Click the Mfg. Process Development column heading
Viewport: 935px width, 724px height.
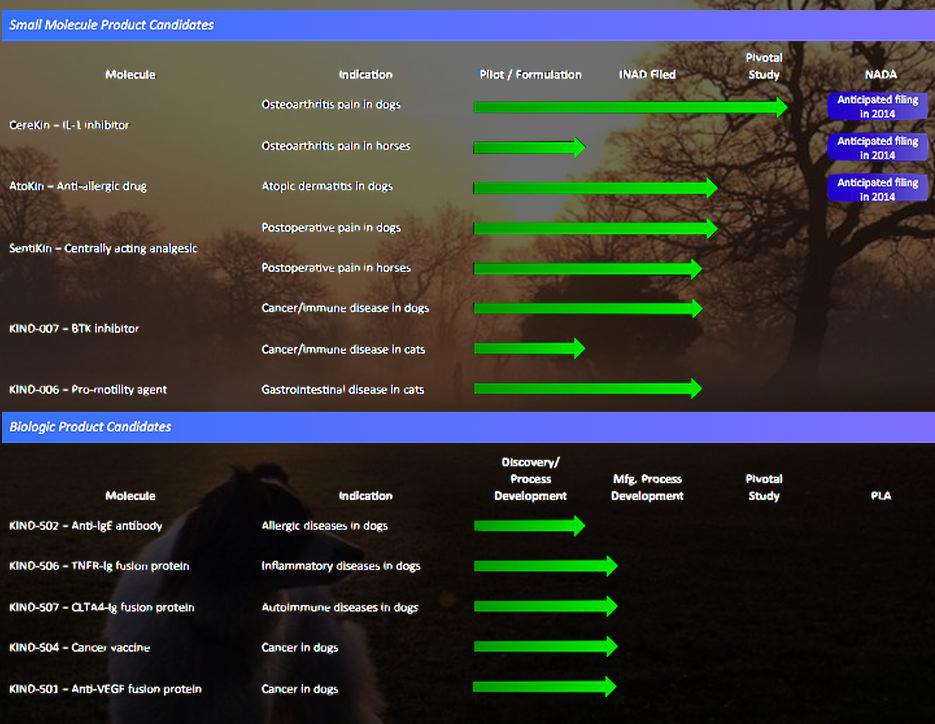coord(647,487)
